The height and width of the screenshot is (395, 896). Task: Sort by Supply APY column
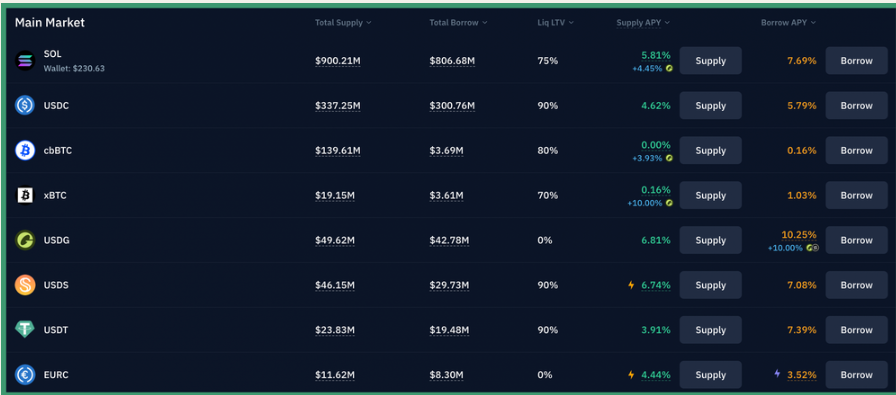click(x=643, y=22)
